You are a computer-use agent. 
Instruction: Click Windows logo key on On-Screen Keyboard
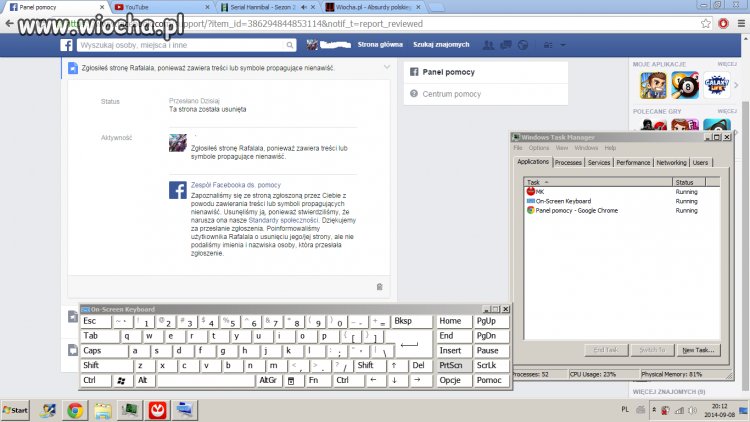[121, 380]
